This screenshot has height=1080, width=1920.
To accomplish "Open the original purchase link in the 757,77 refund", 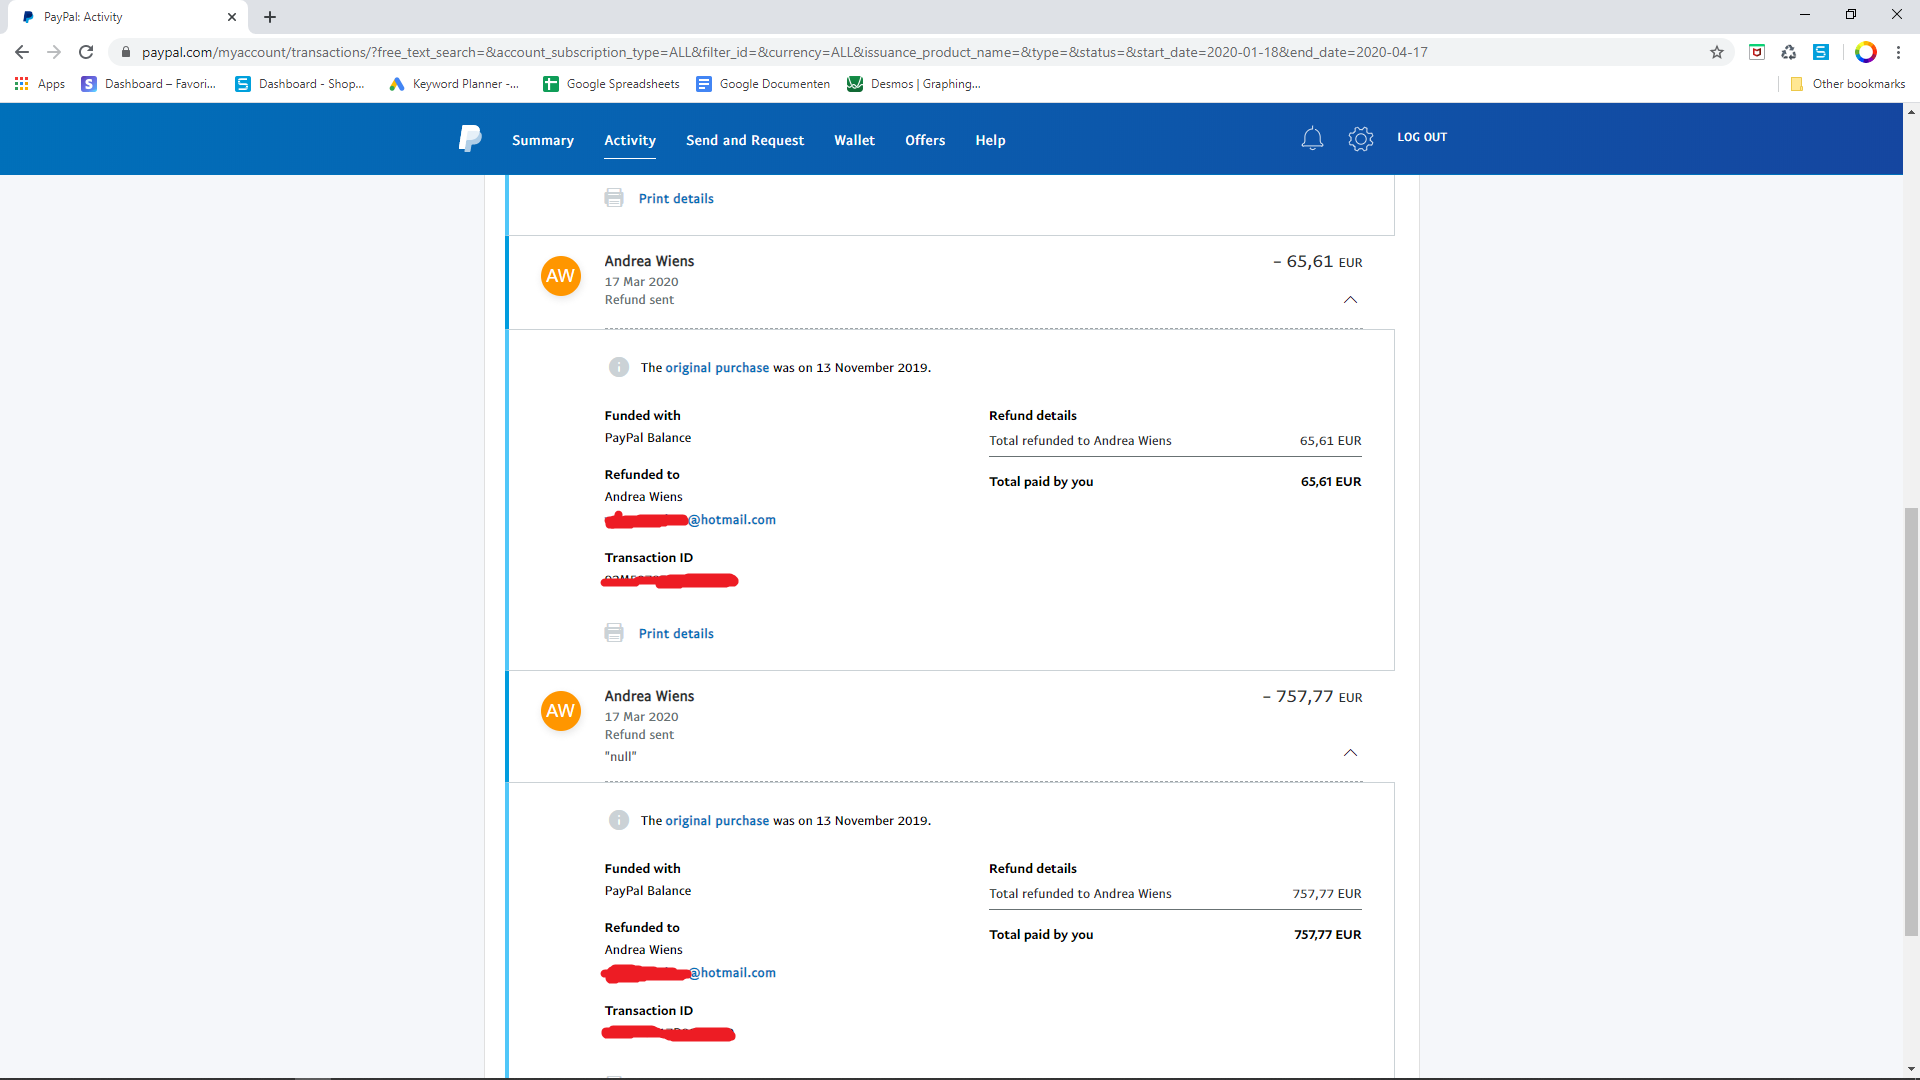I will 717,820.
